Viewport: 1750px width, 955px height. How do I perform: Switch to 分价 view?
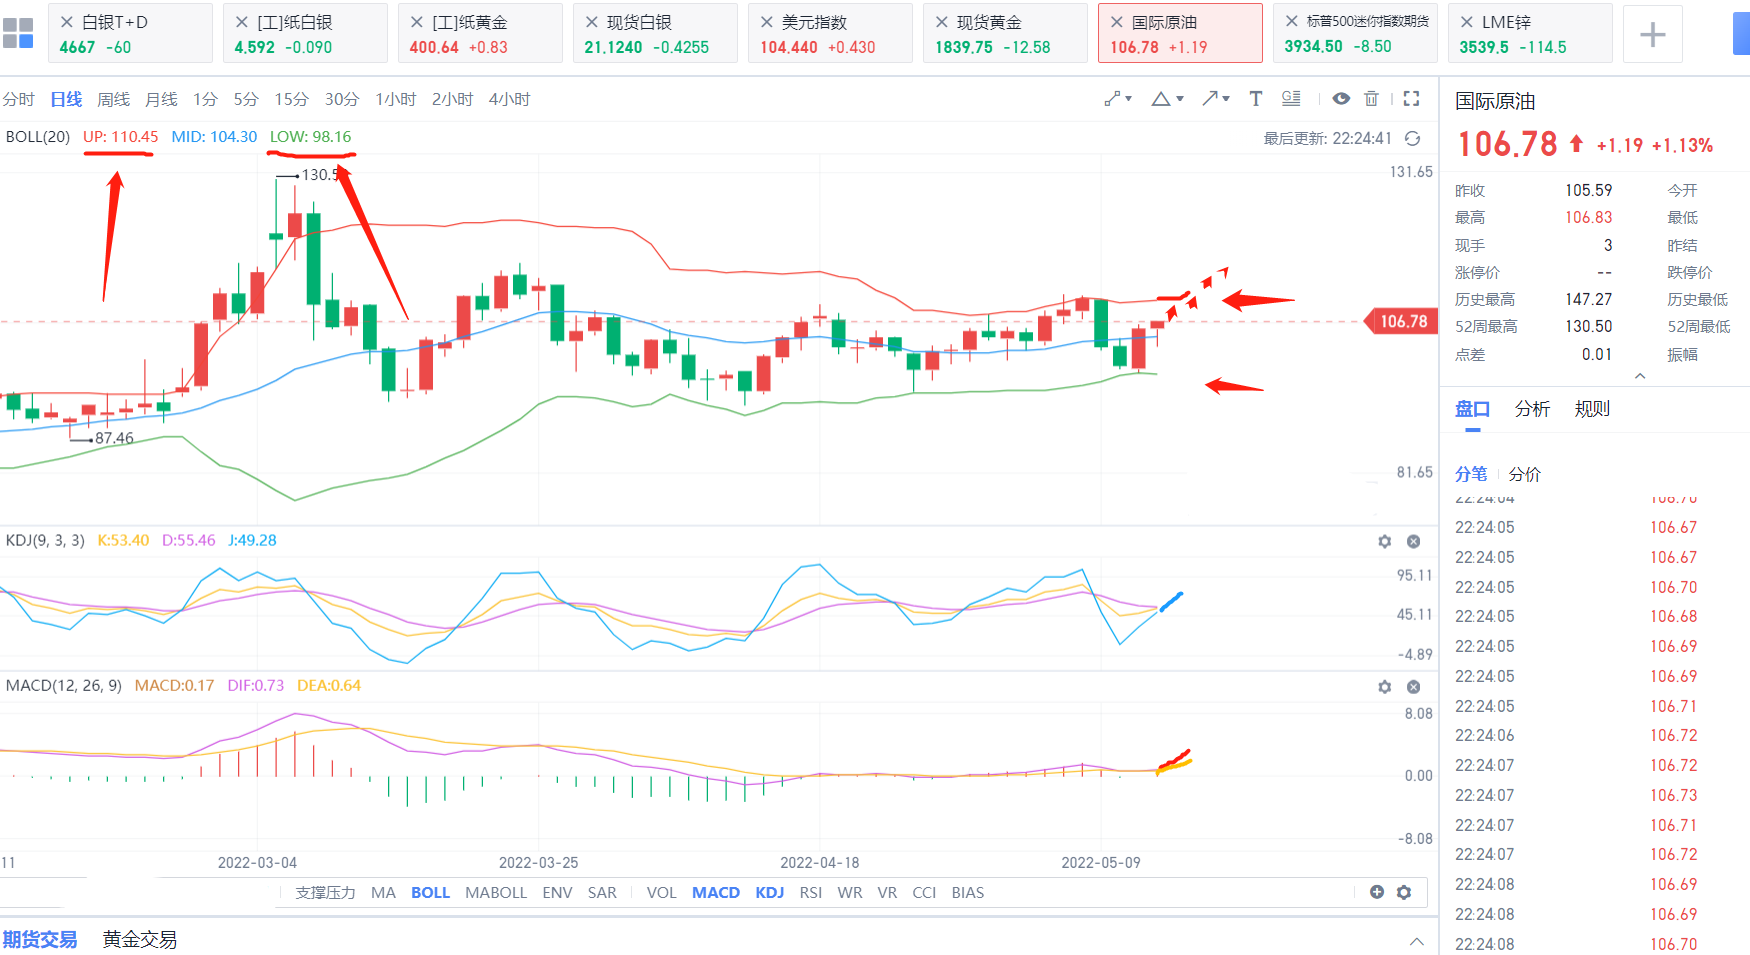click(1524, 474)
